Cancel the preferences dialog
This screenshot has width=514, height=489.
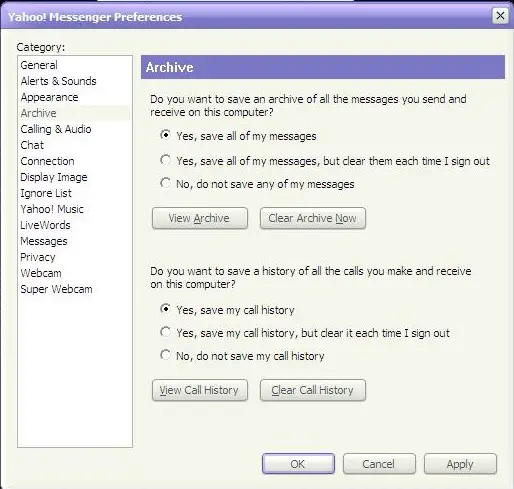(379, 464)
